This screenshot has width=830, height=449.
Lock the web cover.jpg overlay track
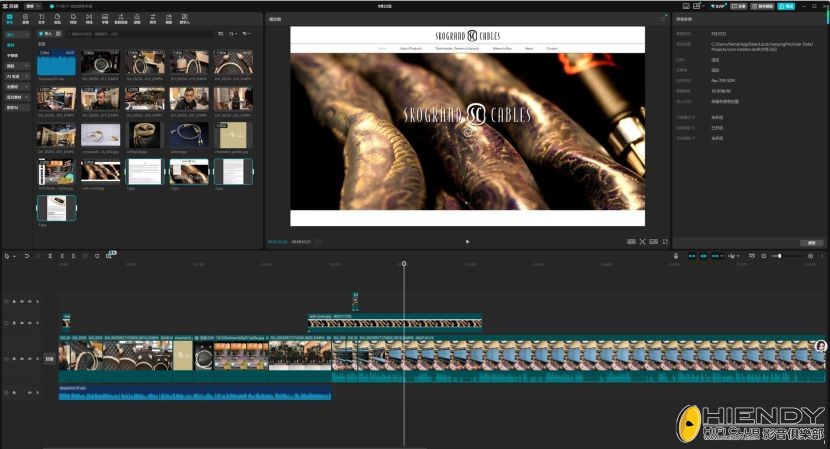coord(14,323)
